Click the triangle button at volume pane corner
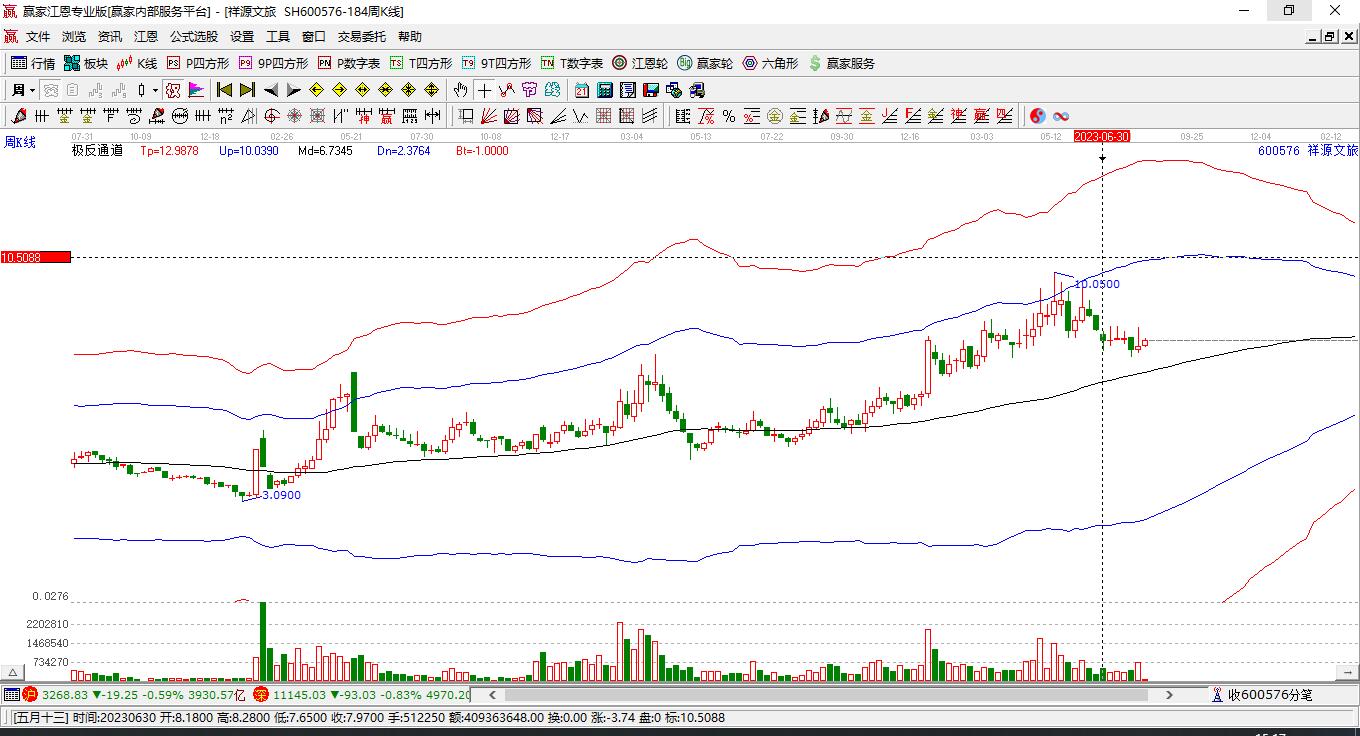The width and height of the screenshot is (1360, 736). coord(13,673)
